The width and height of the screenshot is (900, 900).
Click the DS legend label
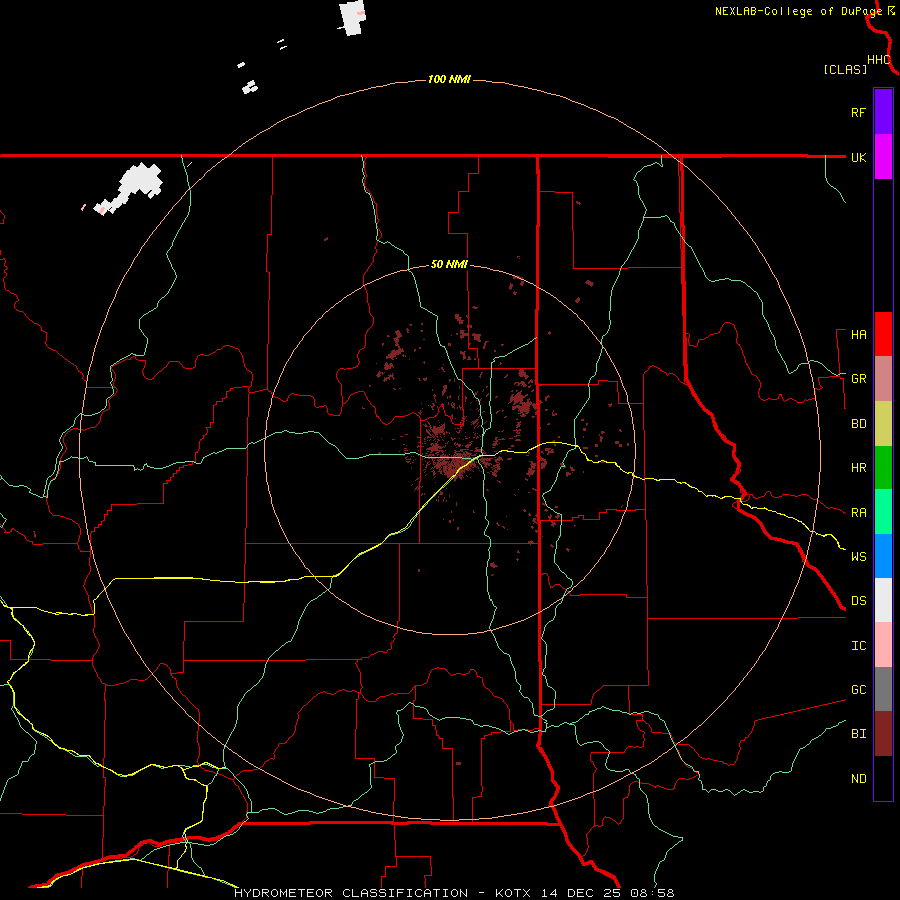(858, 601)
